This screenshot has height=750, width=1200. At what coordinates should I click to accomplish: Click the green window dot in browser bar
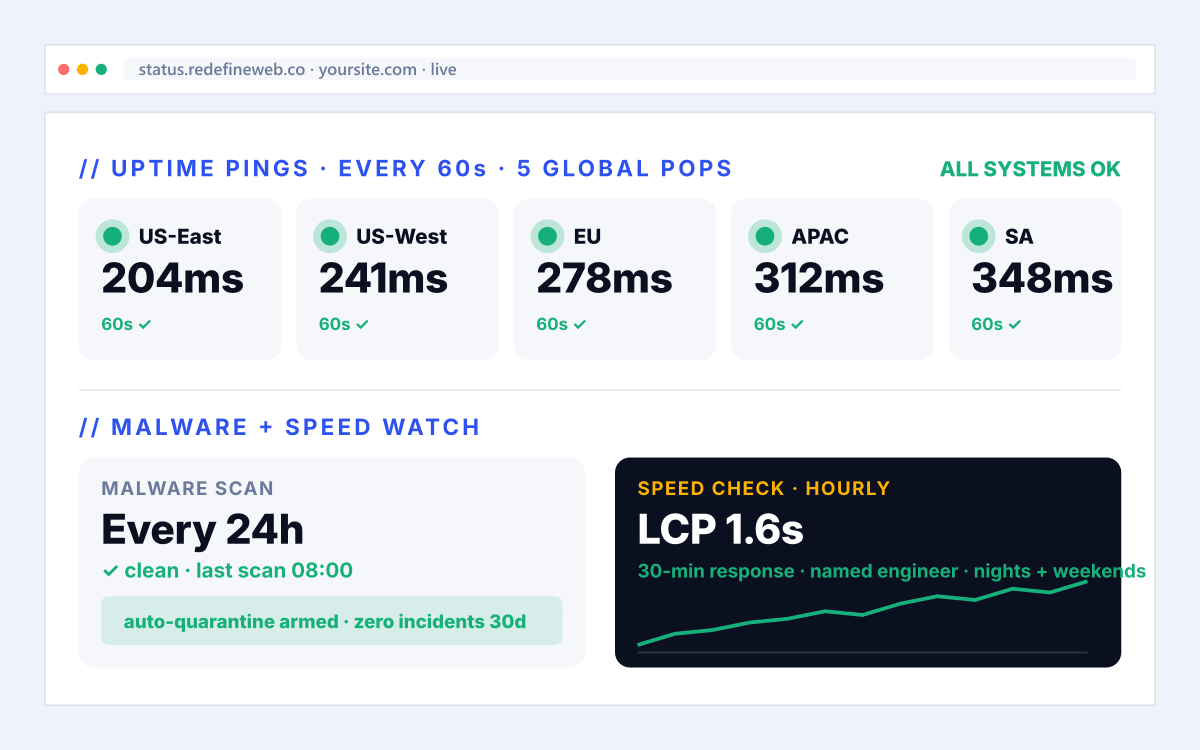(x=101, y=70)
